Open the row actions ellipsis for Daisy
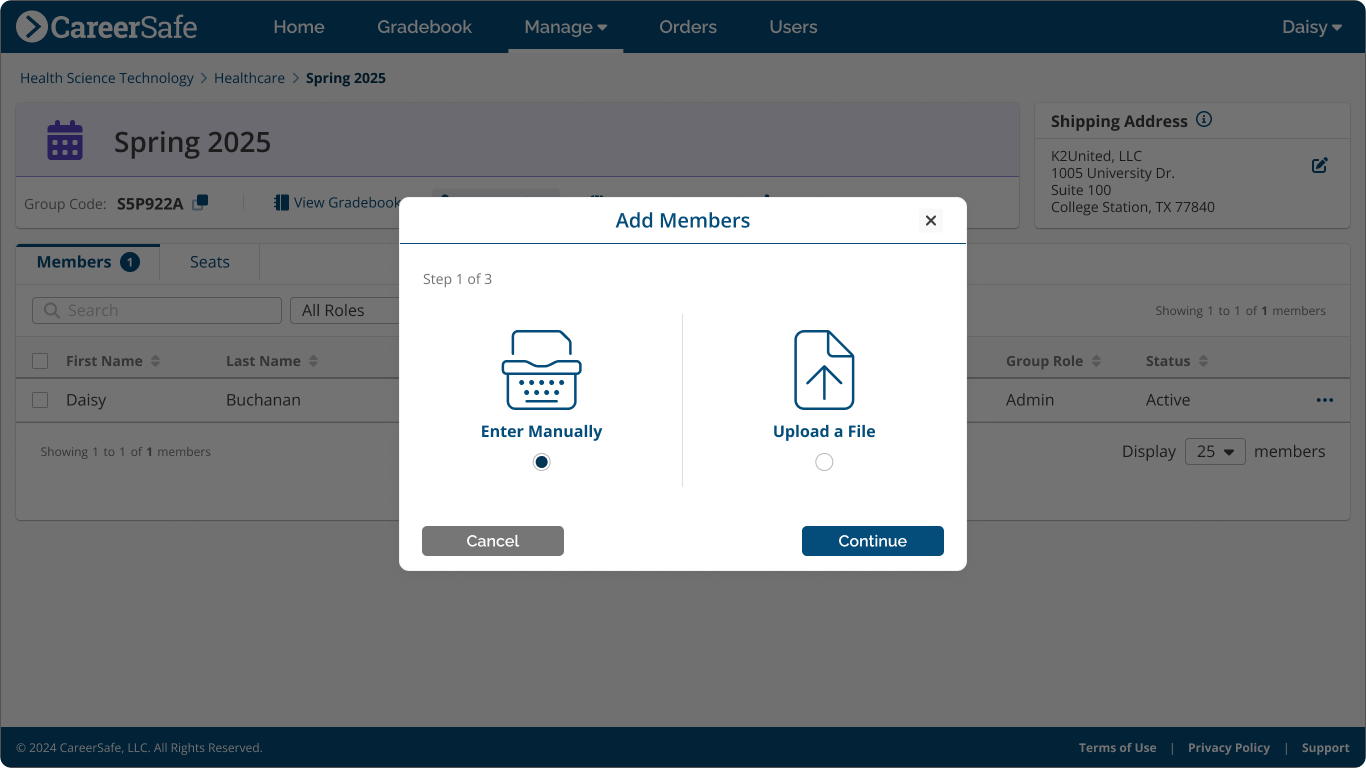 pyautogui.click(x=1324, y=400)
